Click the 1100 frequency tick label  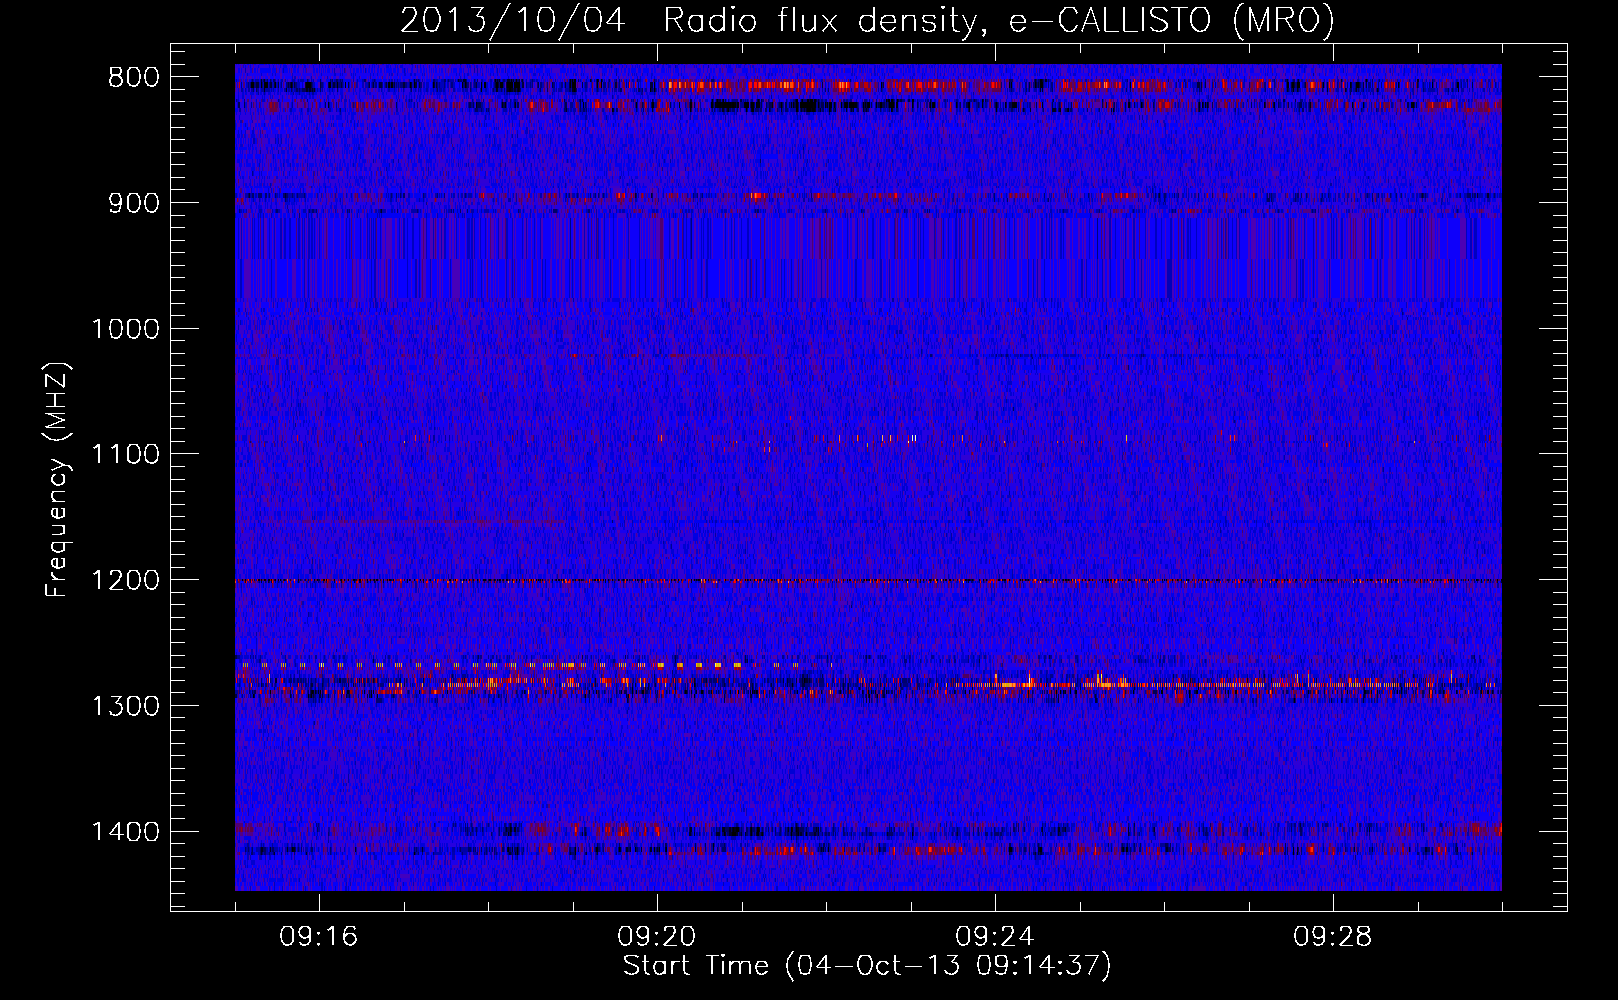tap(126, 455)
